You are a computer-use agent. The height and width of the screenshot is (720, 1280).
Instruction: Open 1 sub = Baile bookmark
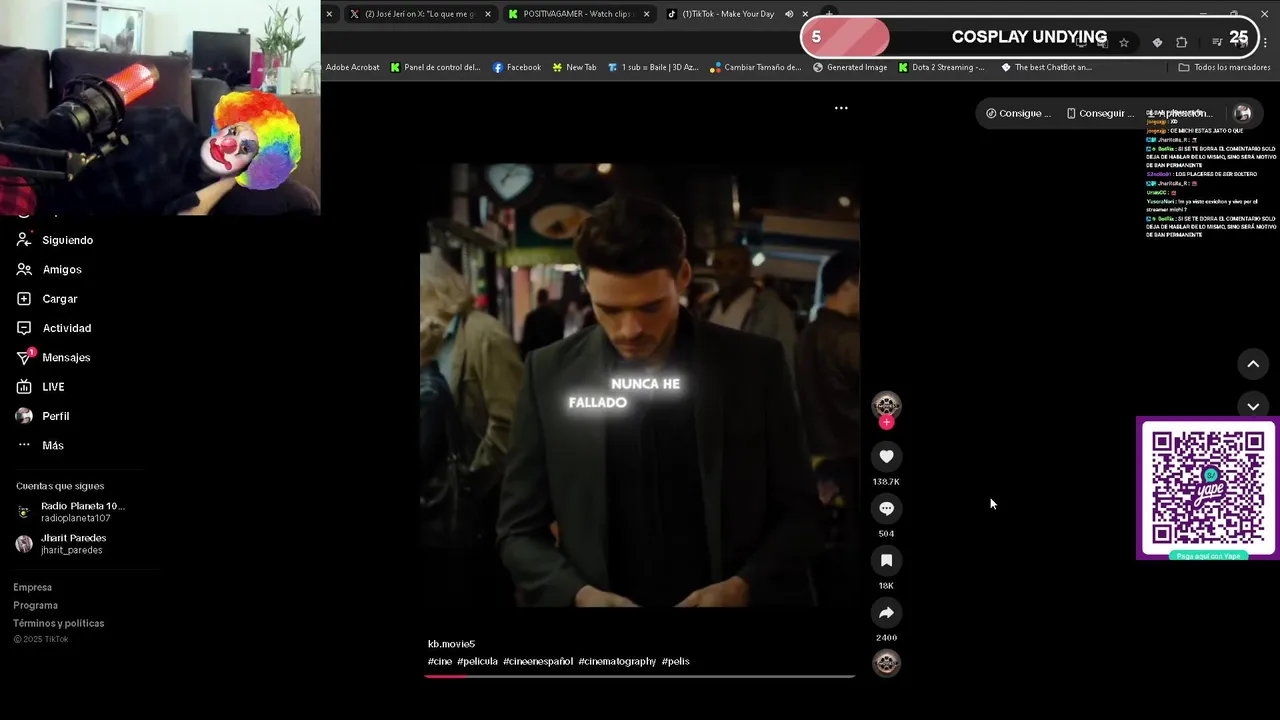653,67
